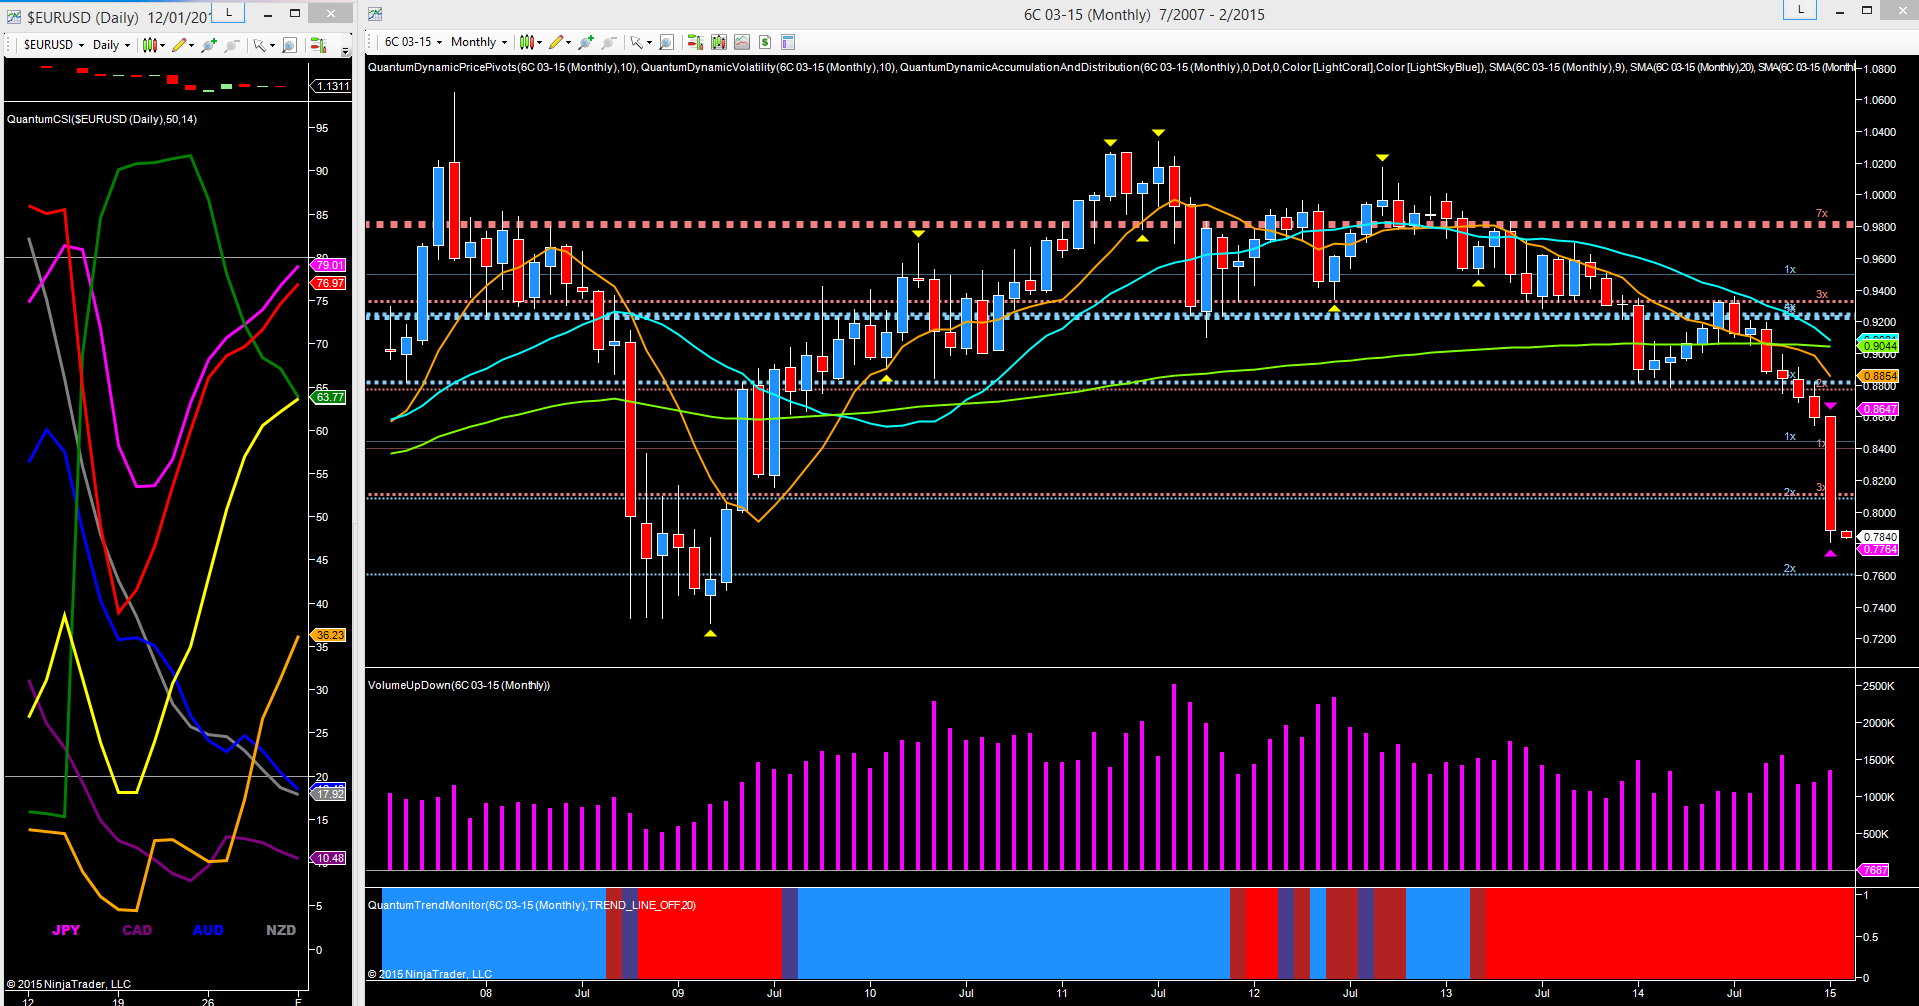The height and width of the screenshot is (1006, 1919).
Task: Show the data box in 6C 03-15 window
Action: pyautogui.click(x=667, y=42)
